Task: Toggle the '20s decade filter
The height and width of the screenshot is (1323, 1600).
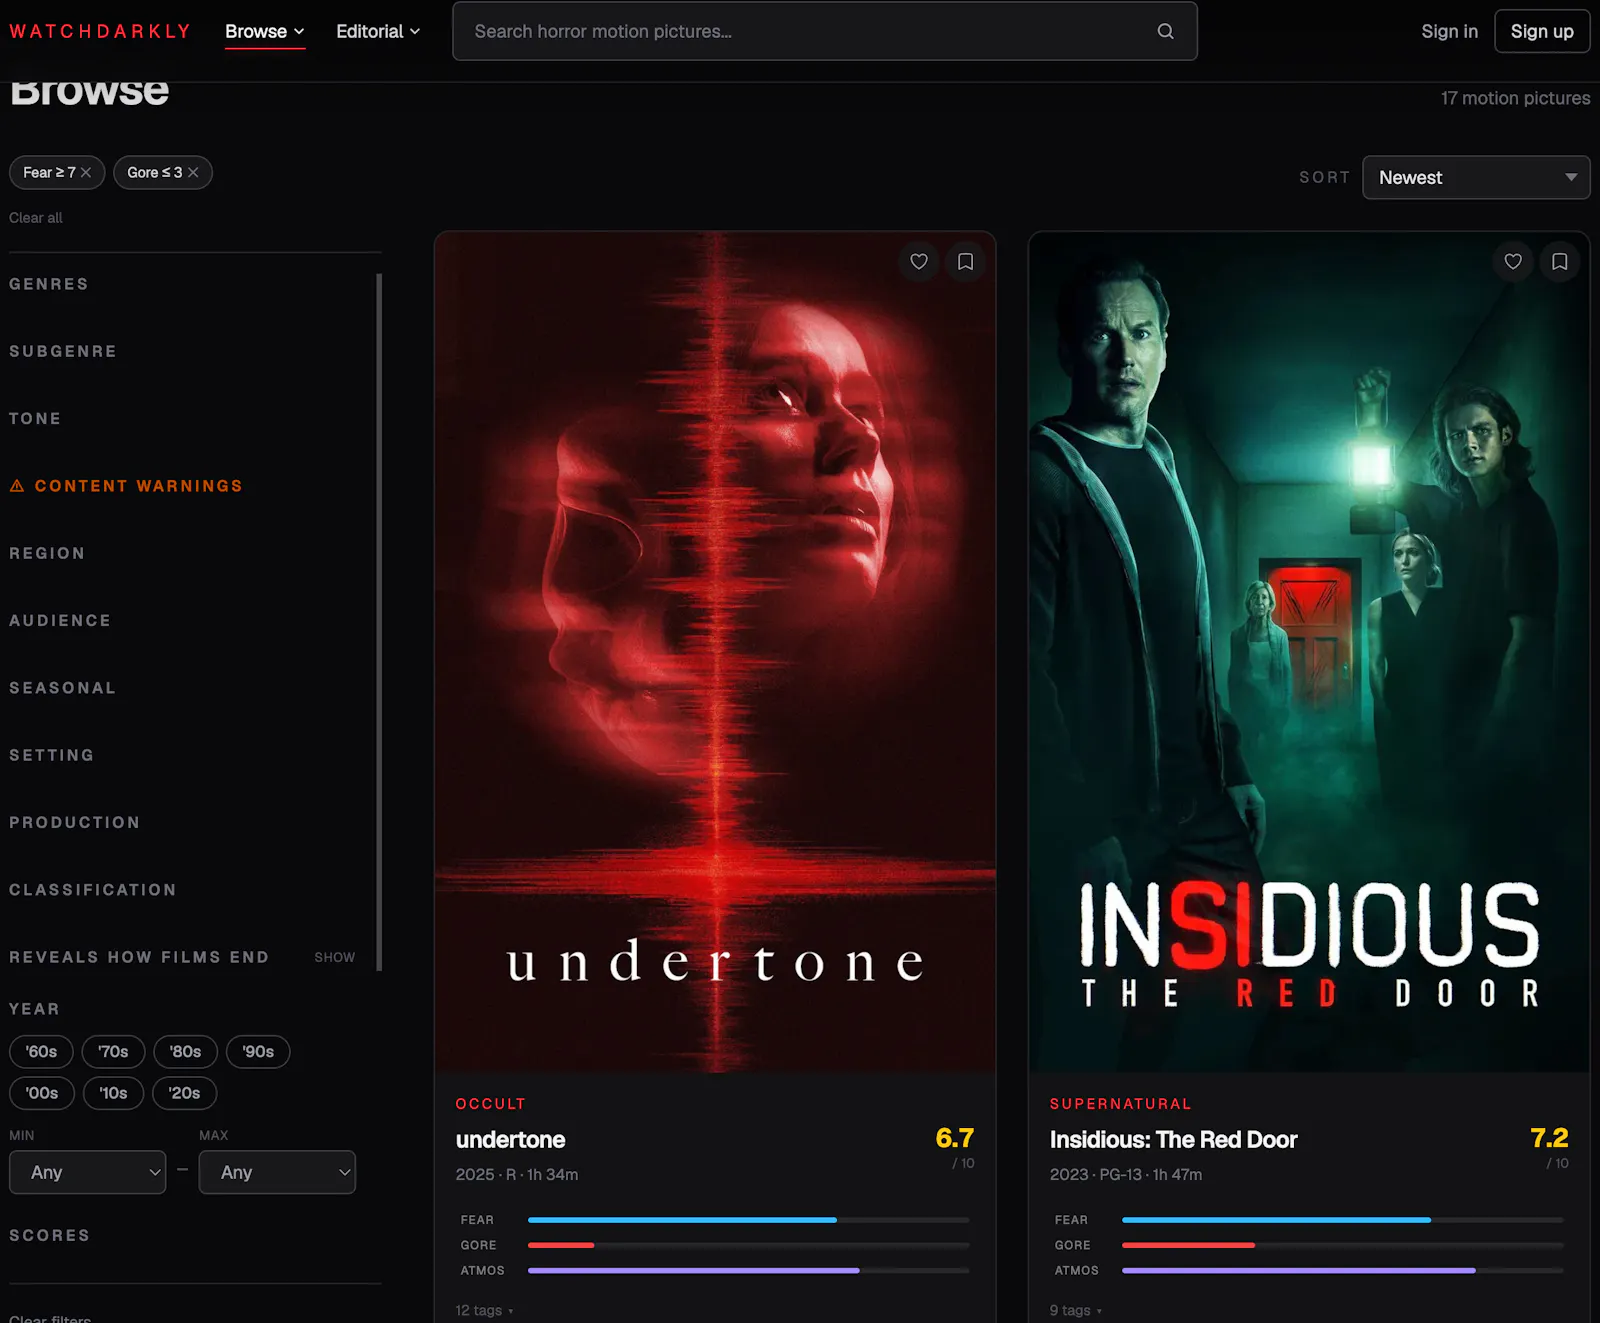Action: [184, 1094]
